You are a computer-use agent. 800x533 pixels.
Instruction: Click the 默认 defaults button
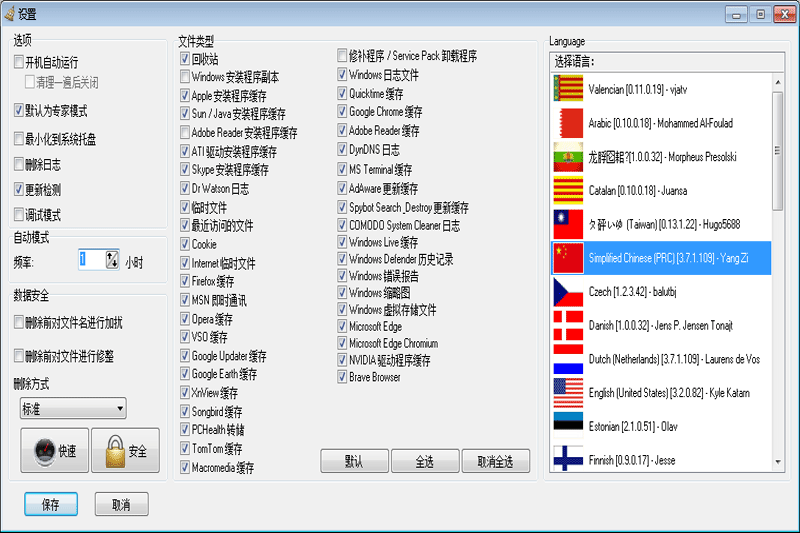click(x=354, y=461)
